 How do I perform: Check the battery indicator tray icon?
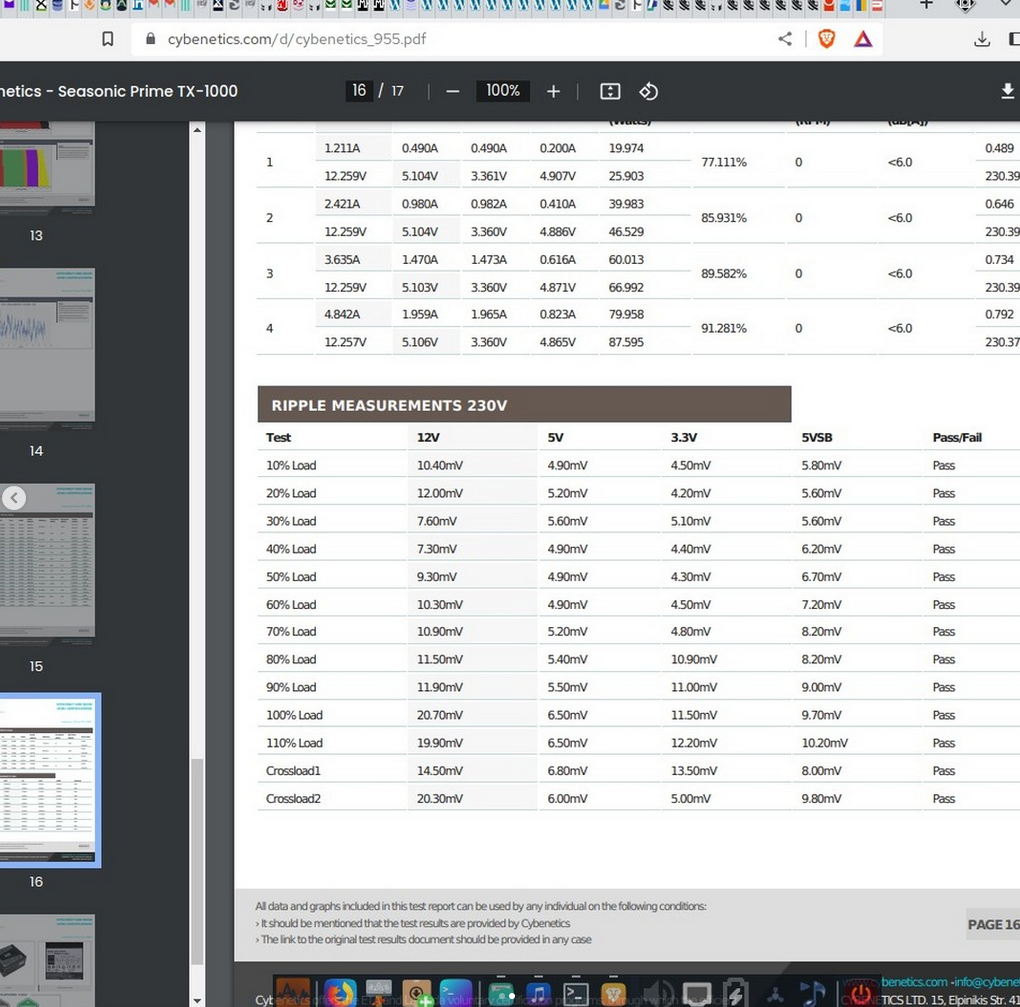(x=735, y=994)
